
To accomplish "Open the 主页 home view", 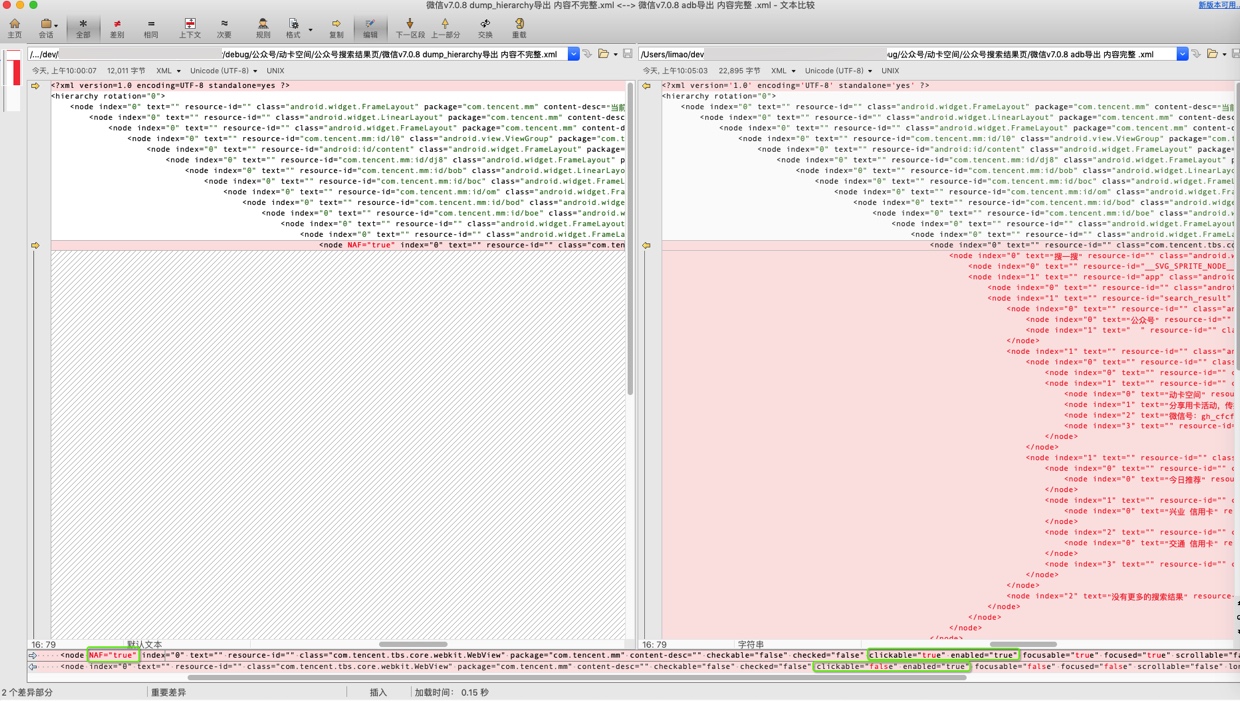I will (x=14, y=28).
